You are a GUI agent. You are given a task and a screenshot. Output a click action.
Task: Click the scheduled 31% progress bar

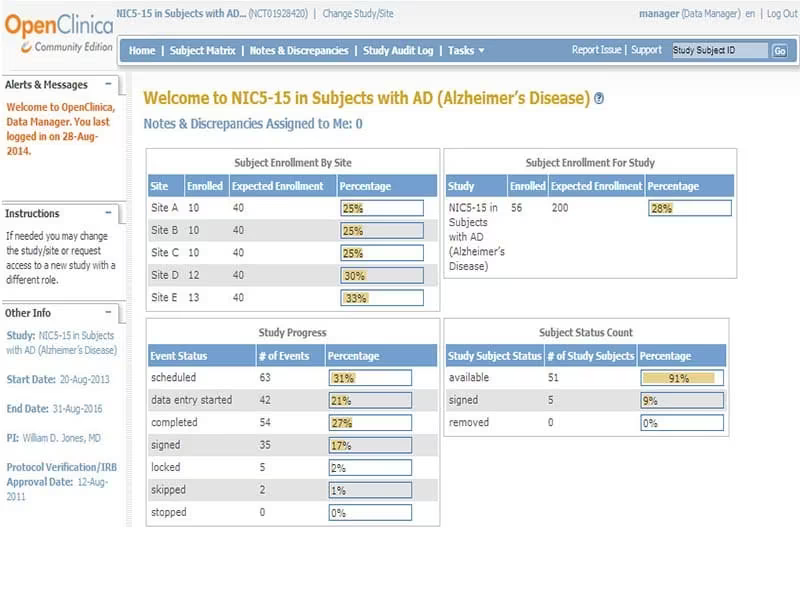pos(370,378)
